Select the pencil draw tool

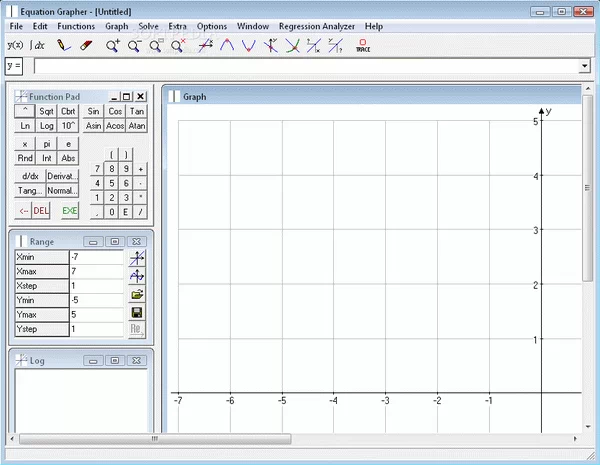64,45
